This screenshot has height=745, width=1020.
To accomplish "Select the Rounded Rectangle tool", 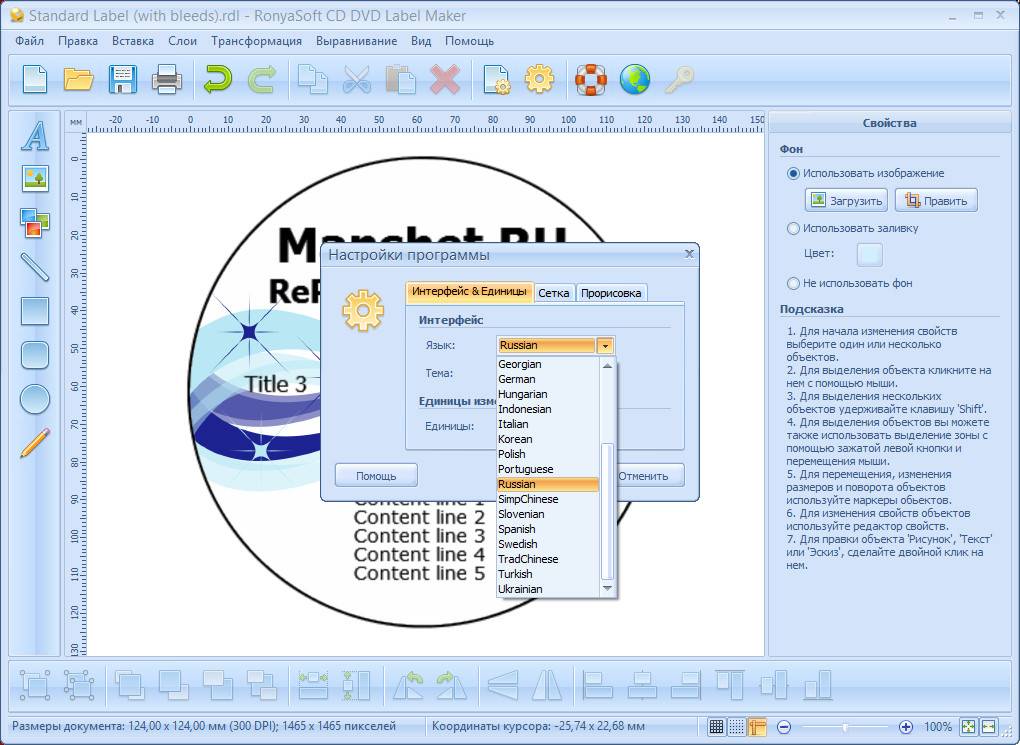I will click(x=35, y=355).
